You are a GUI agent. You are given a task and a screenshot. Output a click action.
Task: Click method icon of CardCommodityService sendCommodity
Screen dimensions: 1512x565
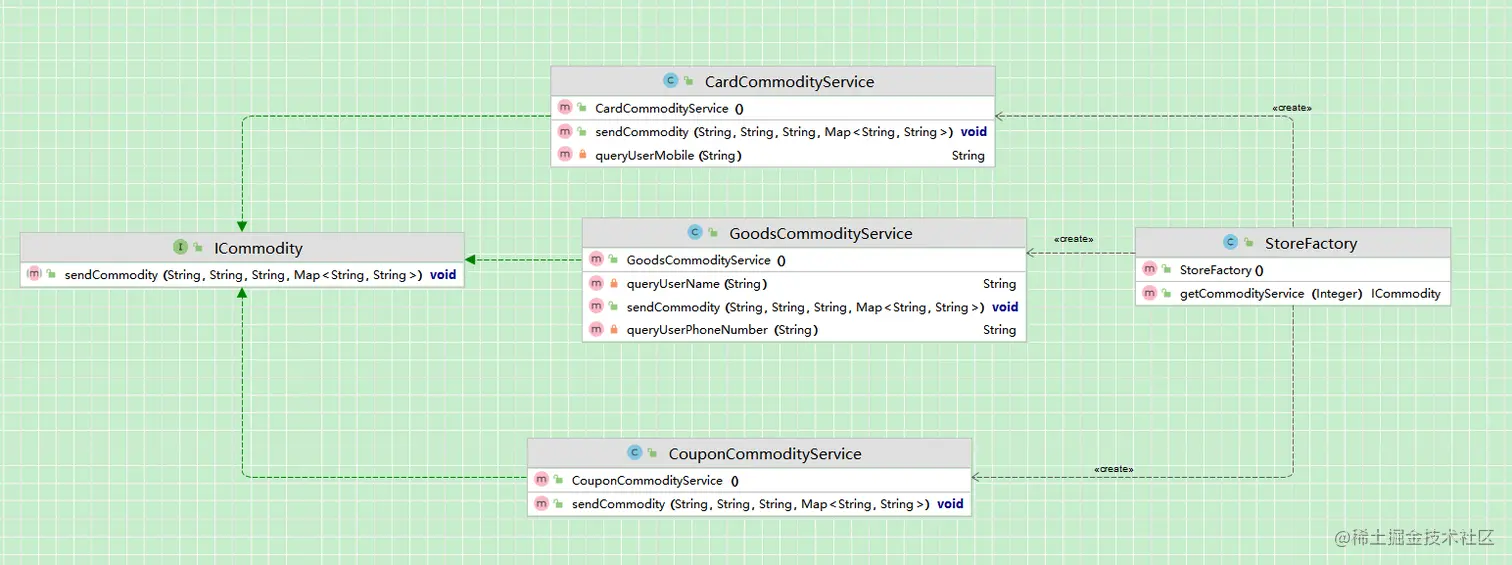(565, 131)
